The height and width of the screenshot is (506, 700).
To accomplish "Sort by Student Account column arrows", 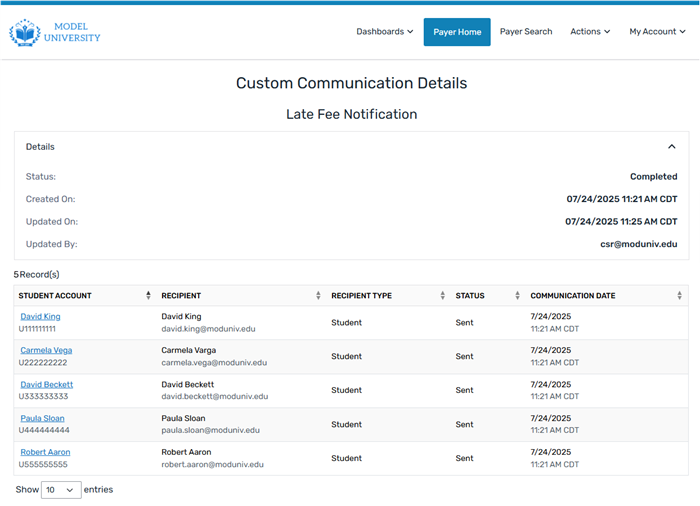I will click(148, 295).
